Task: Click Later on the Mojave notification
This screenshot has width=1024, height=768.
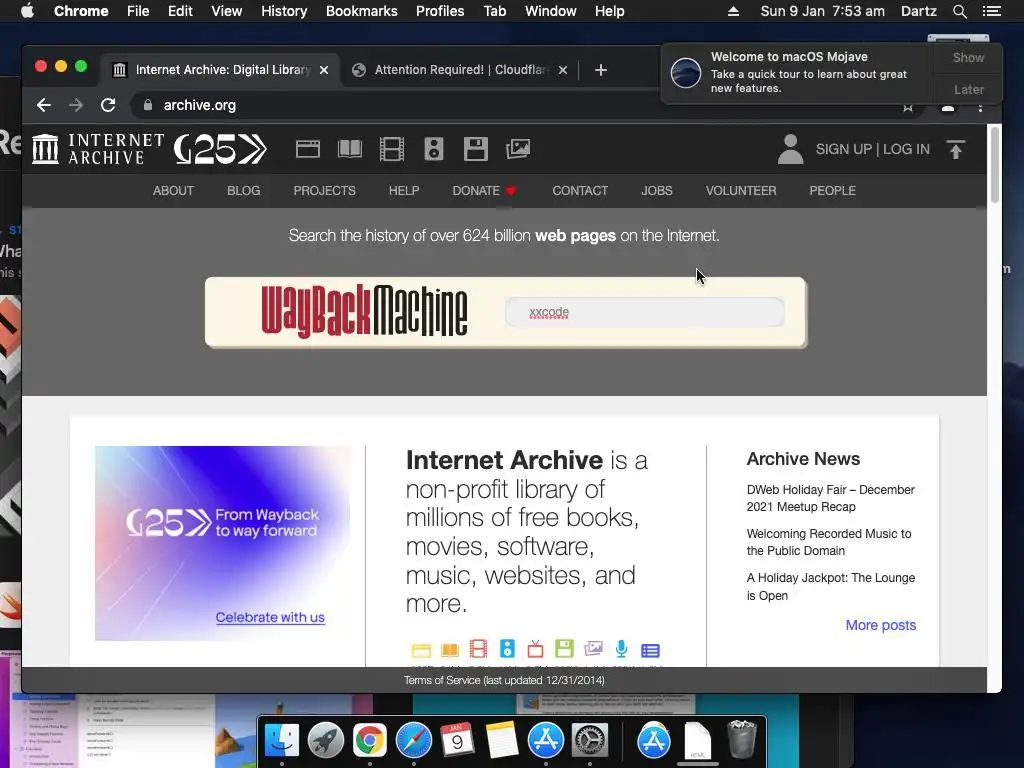Action: point(968,89)
